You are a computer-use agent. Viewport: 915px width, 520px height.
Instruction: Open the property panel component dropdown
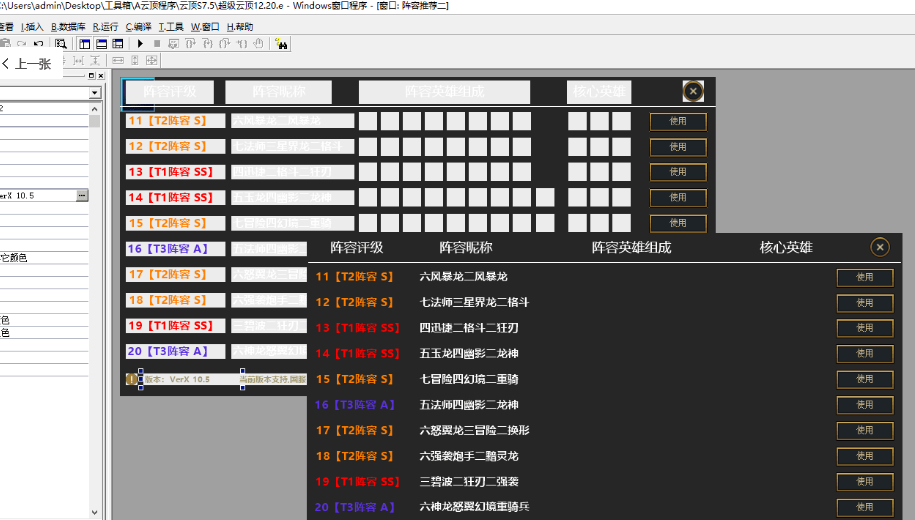[95, 93]
